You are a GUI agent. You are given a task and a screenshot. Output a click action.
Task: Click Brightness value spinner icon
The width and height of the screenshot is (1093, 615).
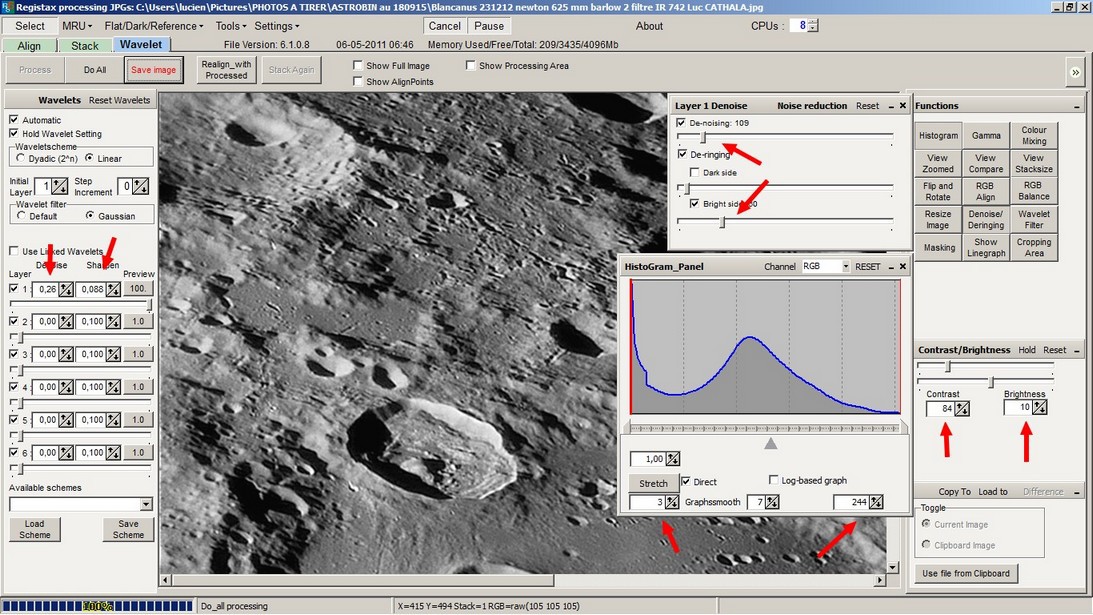[1039, 407]
